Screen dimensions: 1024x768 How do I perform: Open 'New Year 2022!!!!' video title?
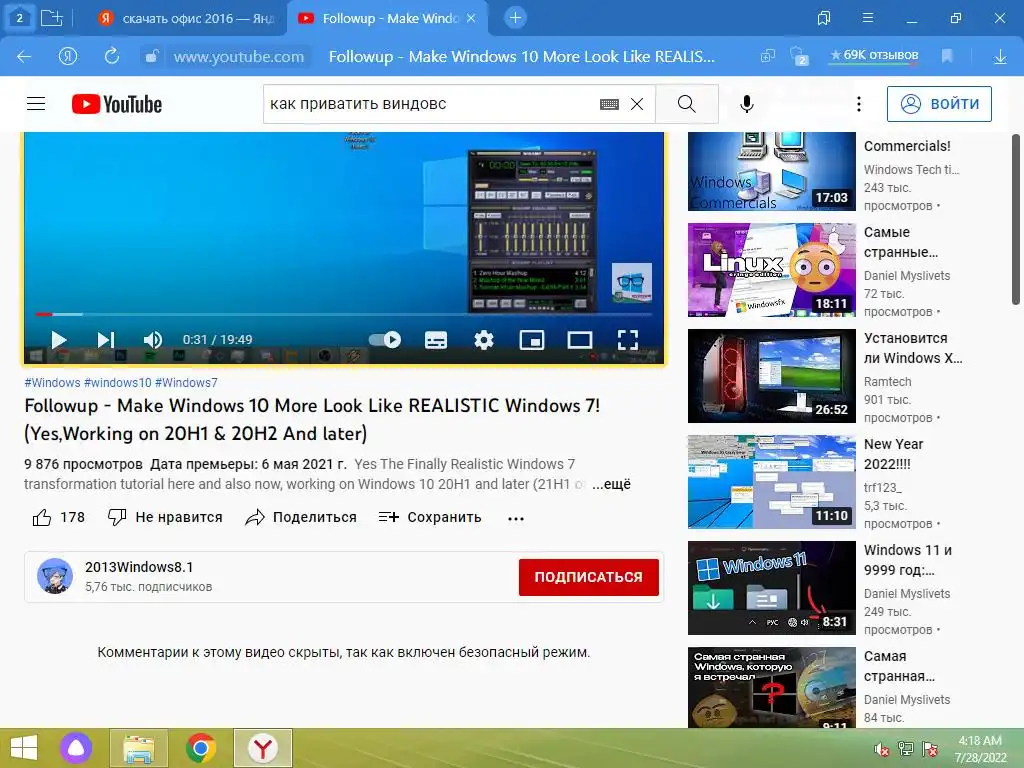[x=893, y=454]
